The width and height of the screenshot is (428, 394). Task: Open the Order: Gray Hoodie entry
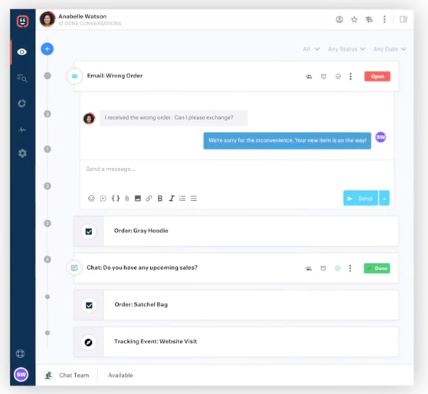(x=236, y=231)
